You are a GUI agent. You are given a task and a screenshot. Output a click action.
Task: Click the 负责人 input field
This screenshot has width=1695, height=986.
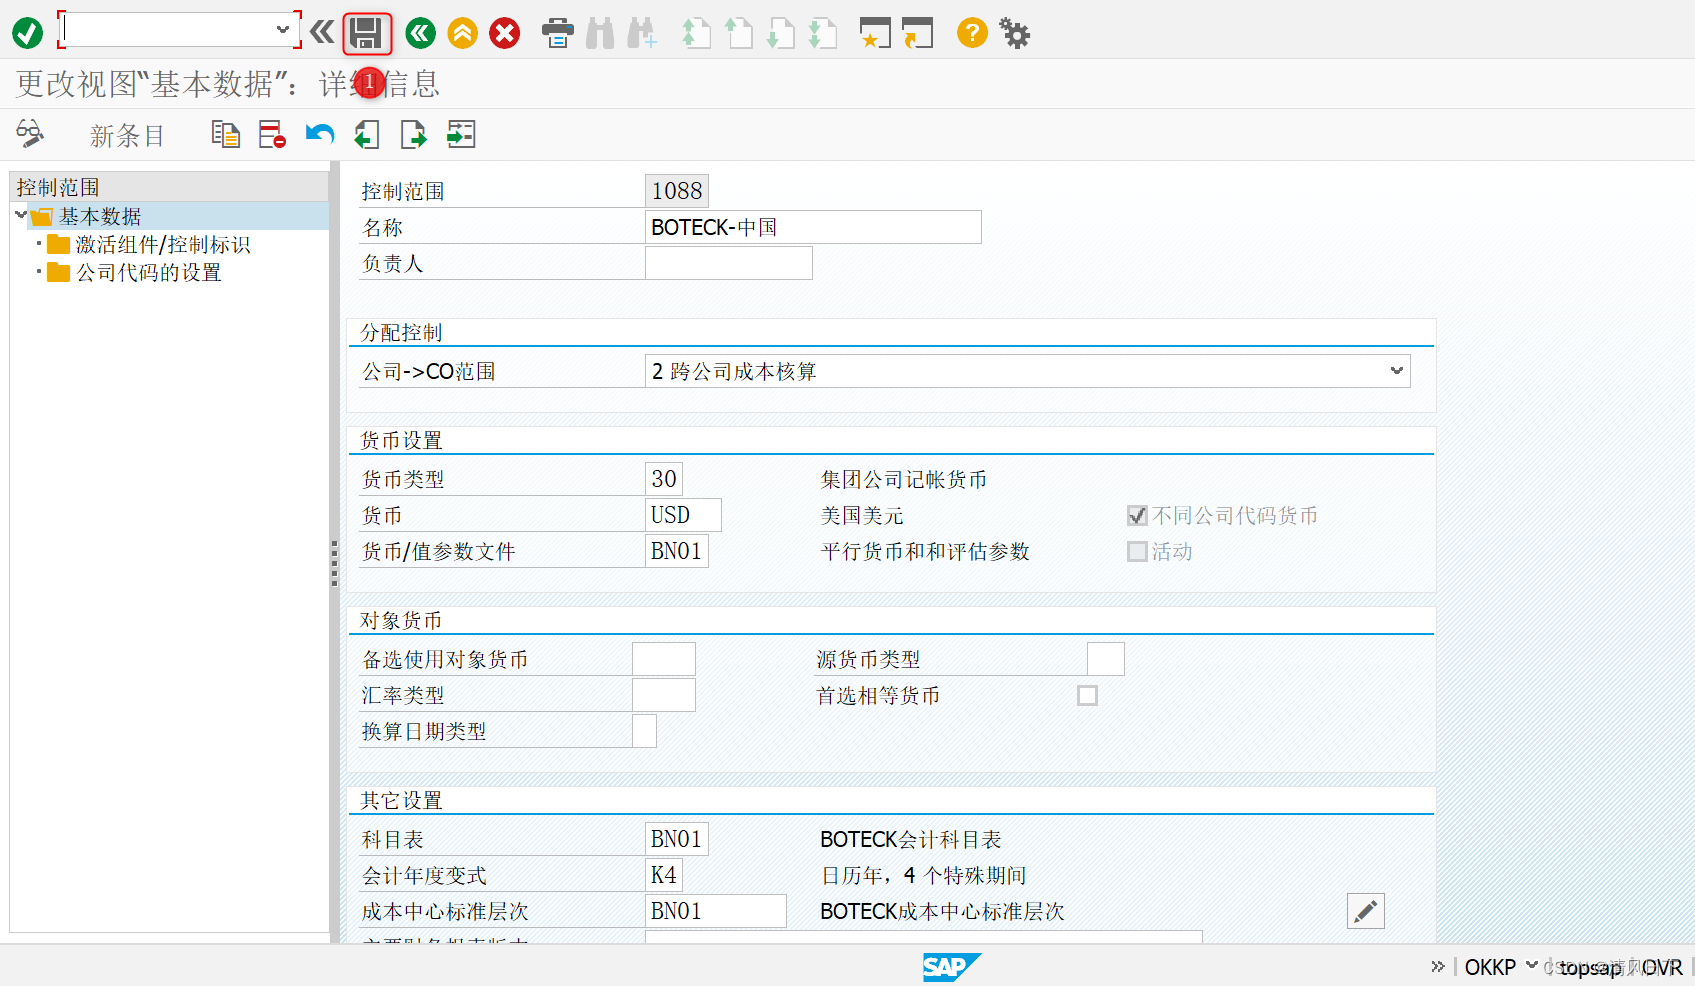pyautogui.click(x=729, y=263)
